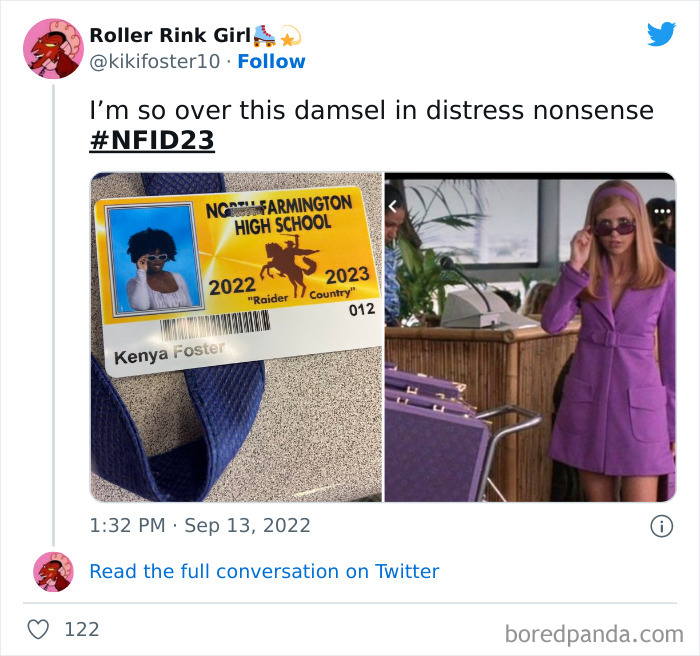Click the tweet text about damsel in distress
700x656 pixels.
click(x=371, y=110)
